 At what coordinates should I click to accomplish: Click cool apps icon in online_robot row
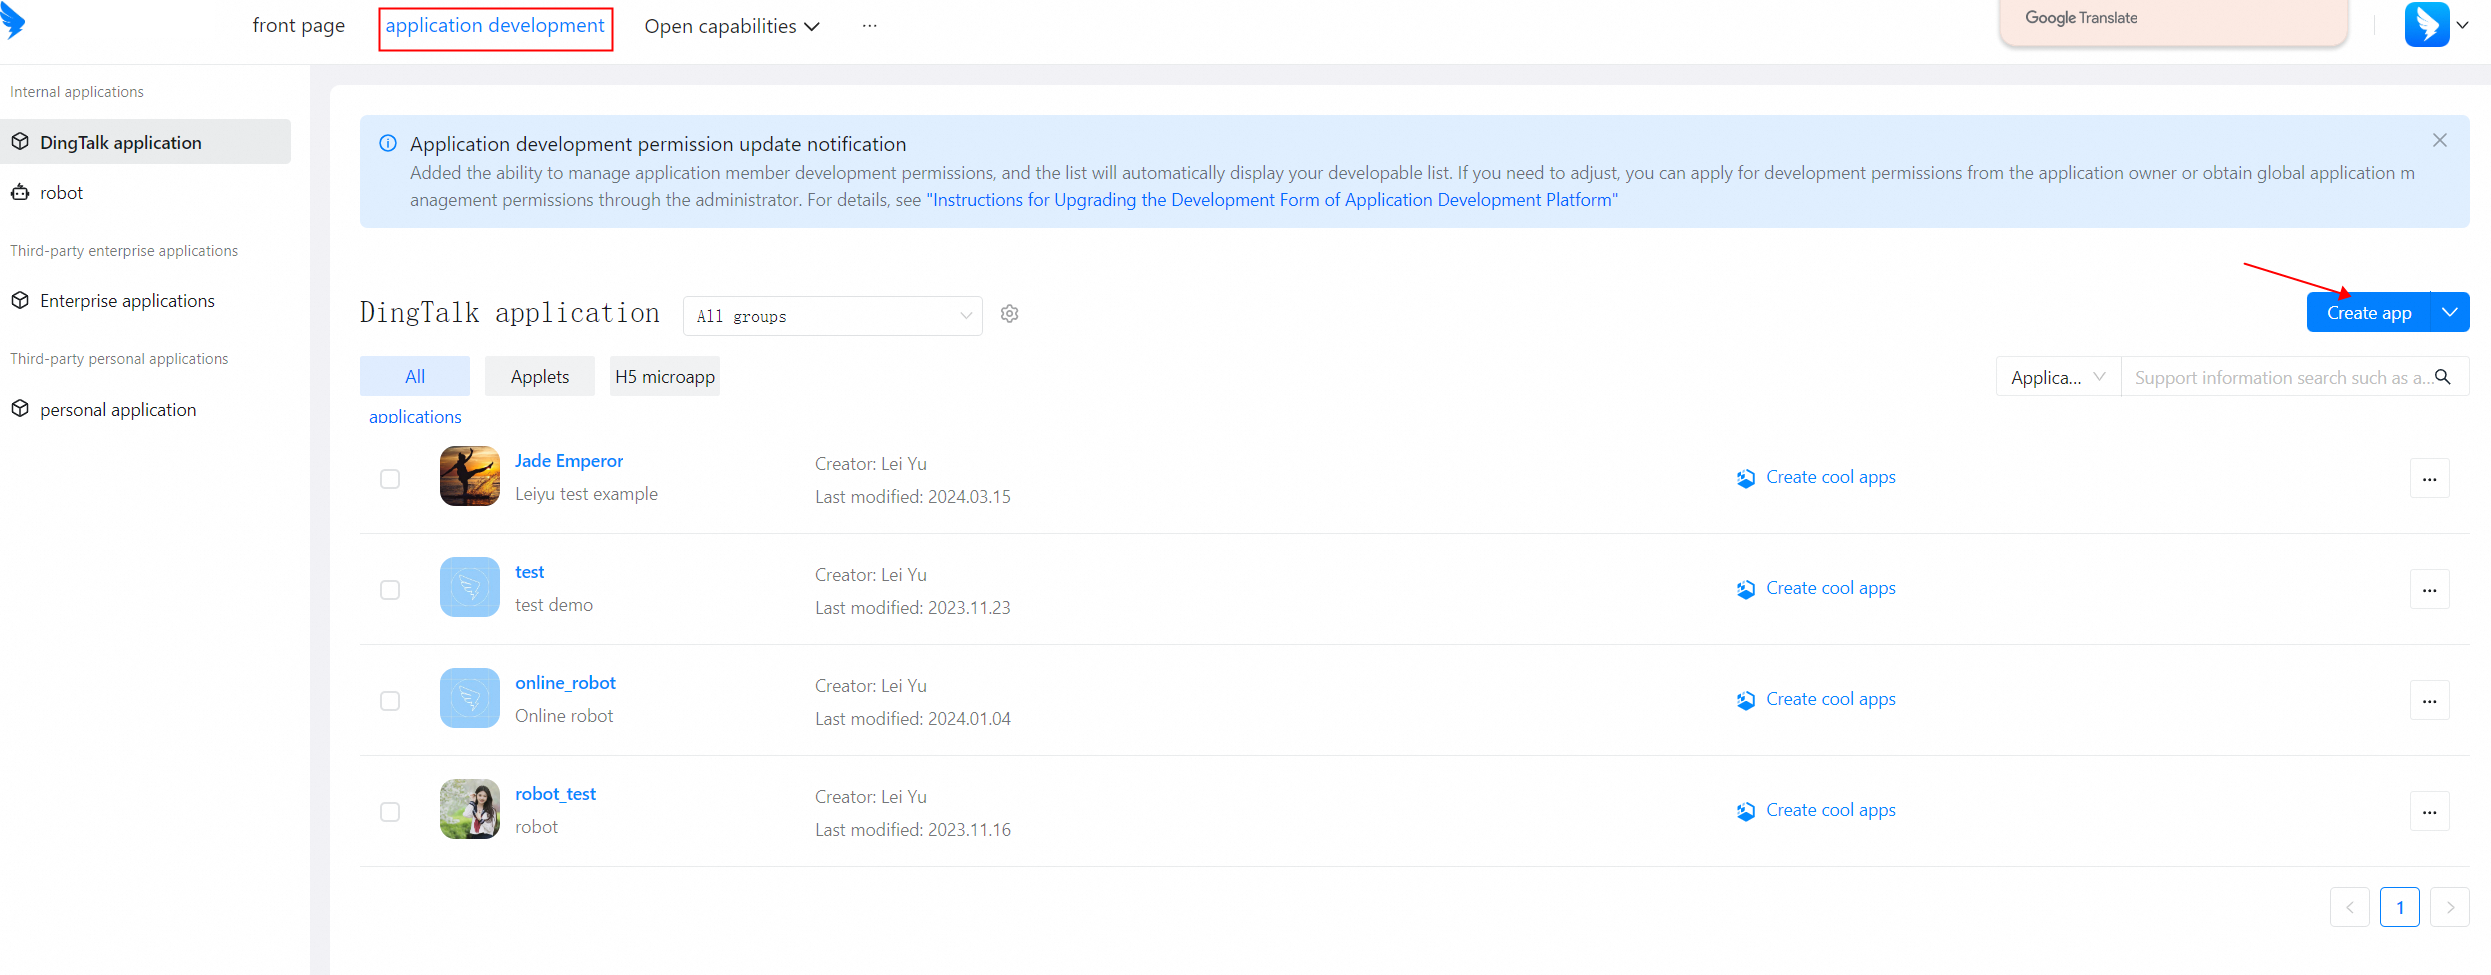coord(1746,700)
